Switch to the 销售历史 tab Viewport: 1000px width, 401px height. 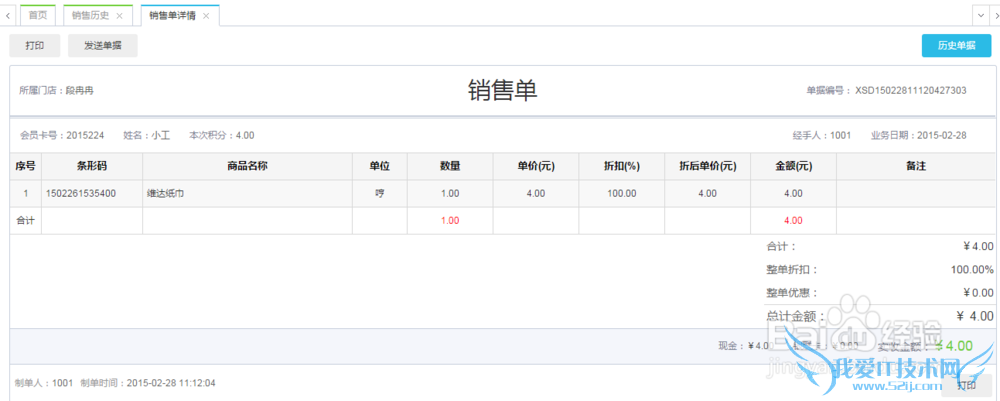pyautogui.click(x=90, y=16)
